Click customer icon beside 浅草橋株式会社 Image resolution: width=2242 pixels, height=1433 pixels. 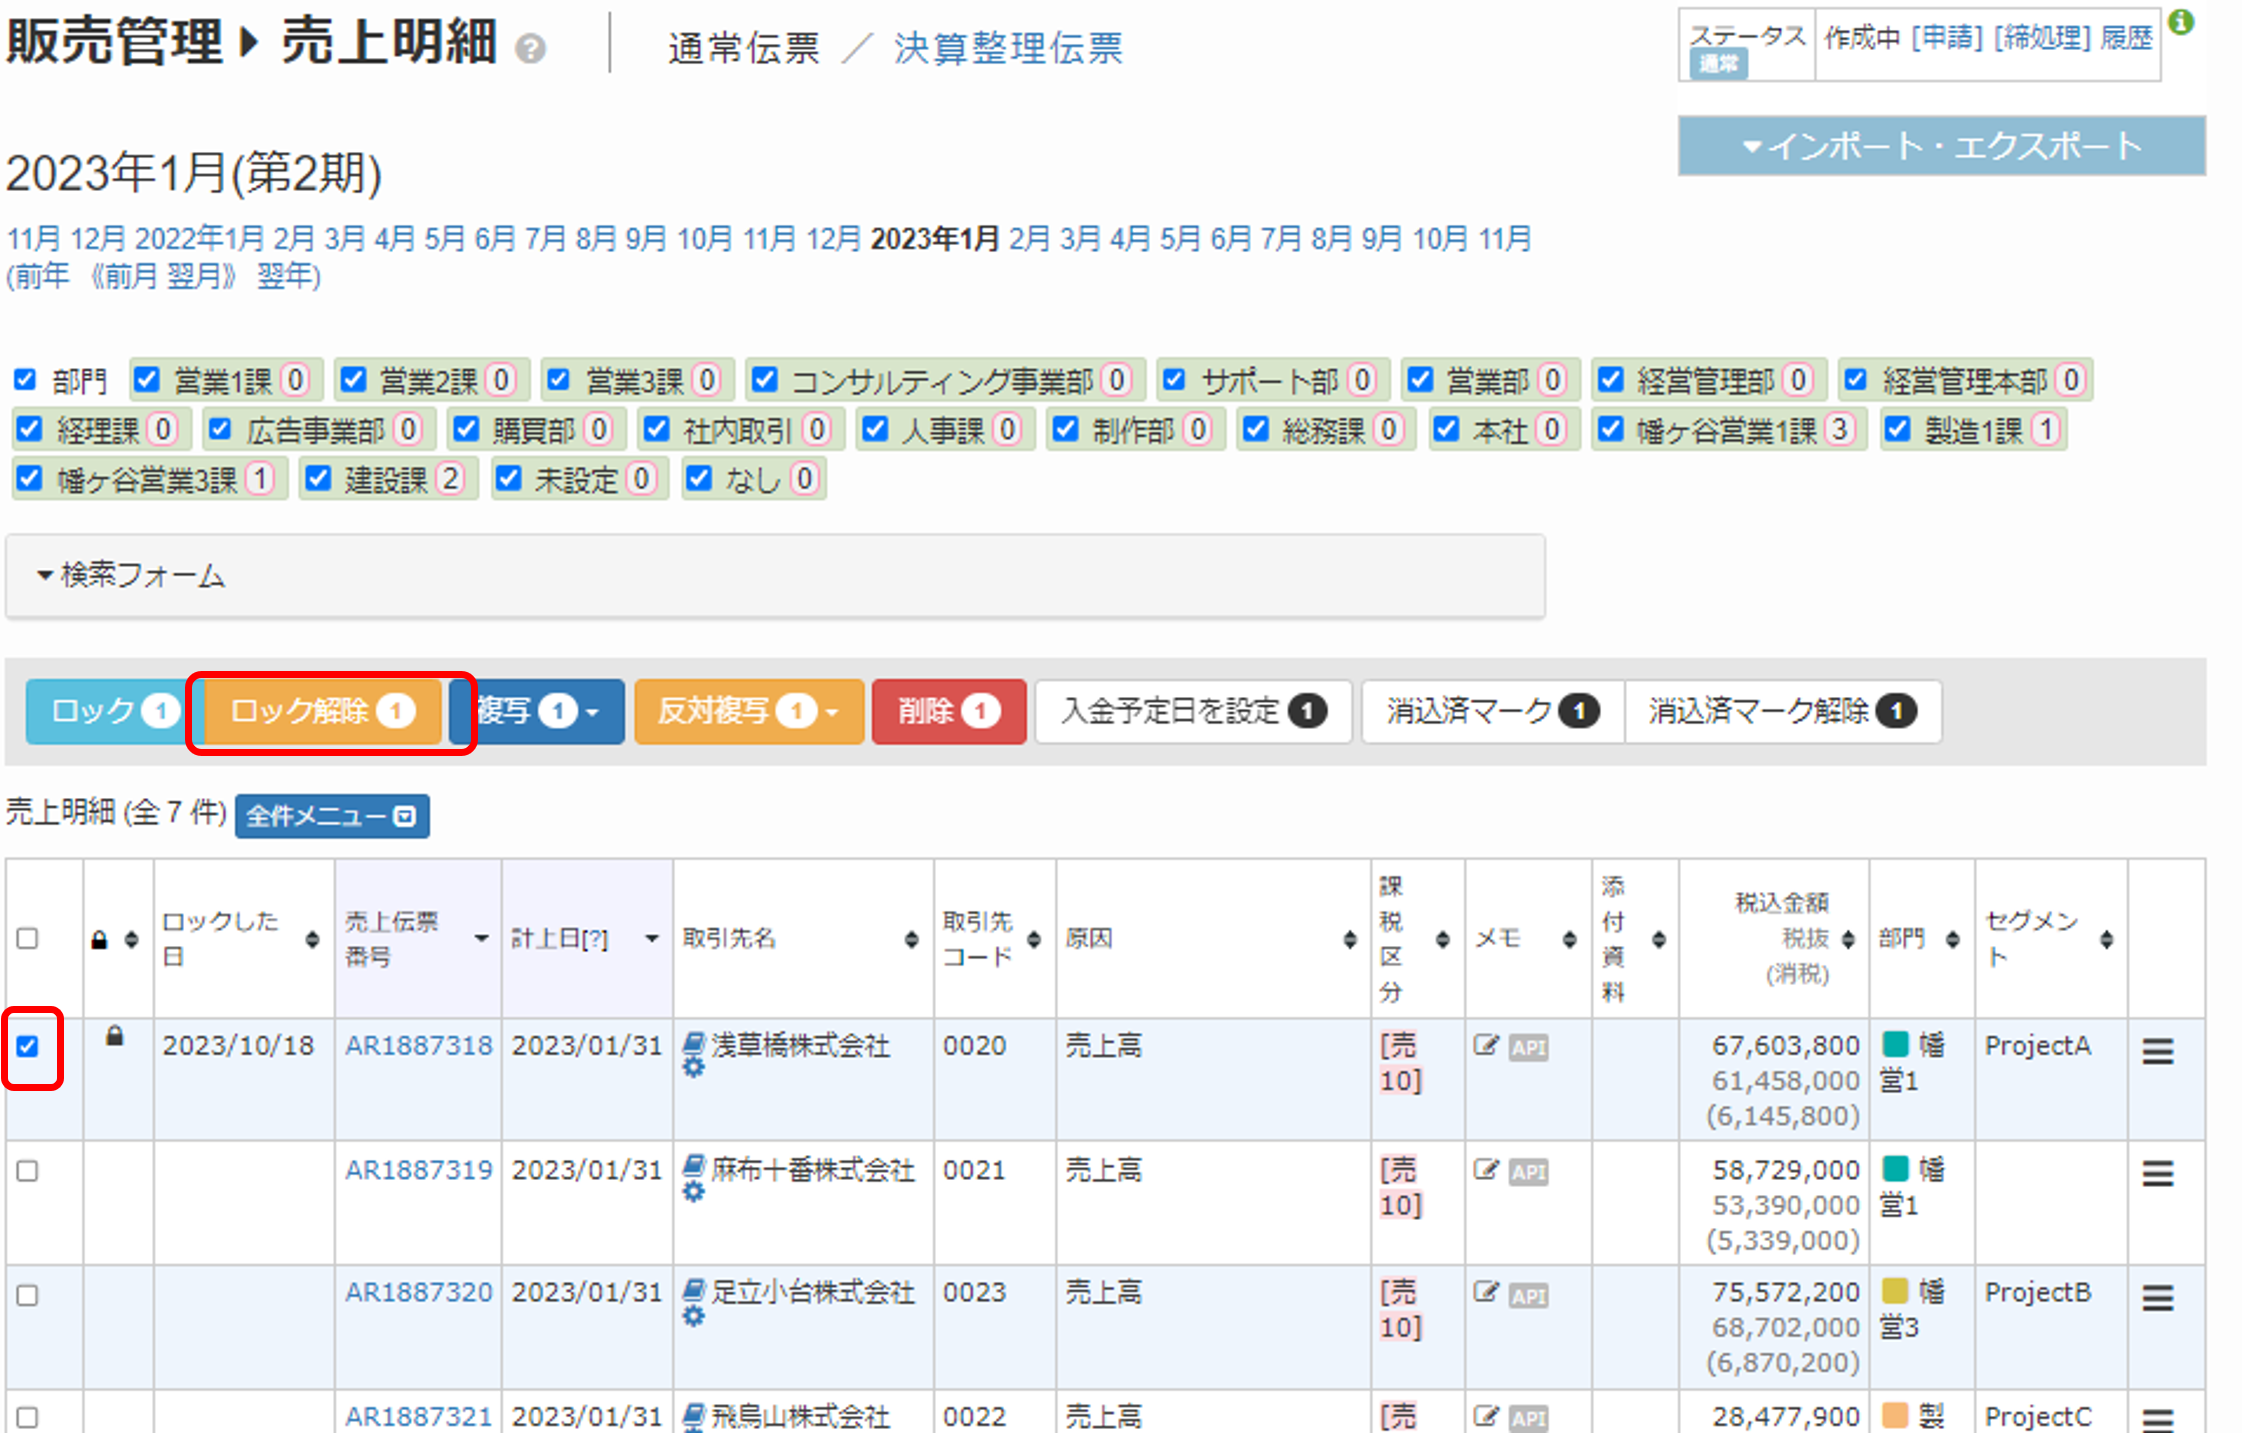click(694, 1044)
